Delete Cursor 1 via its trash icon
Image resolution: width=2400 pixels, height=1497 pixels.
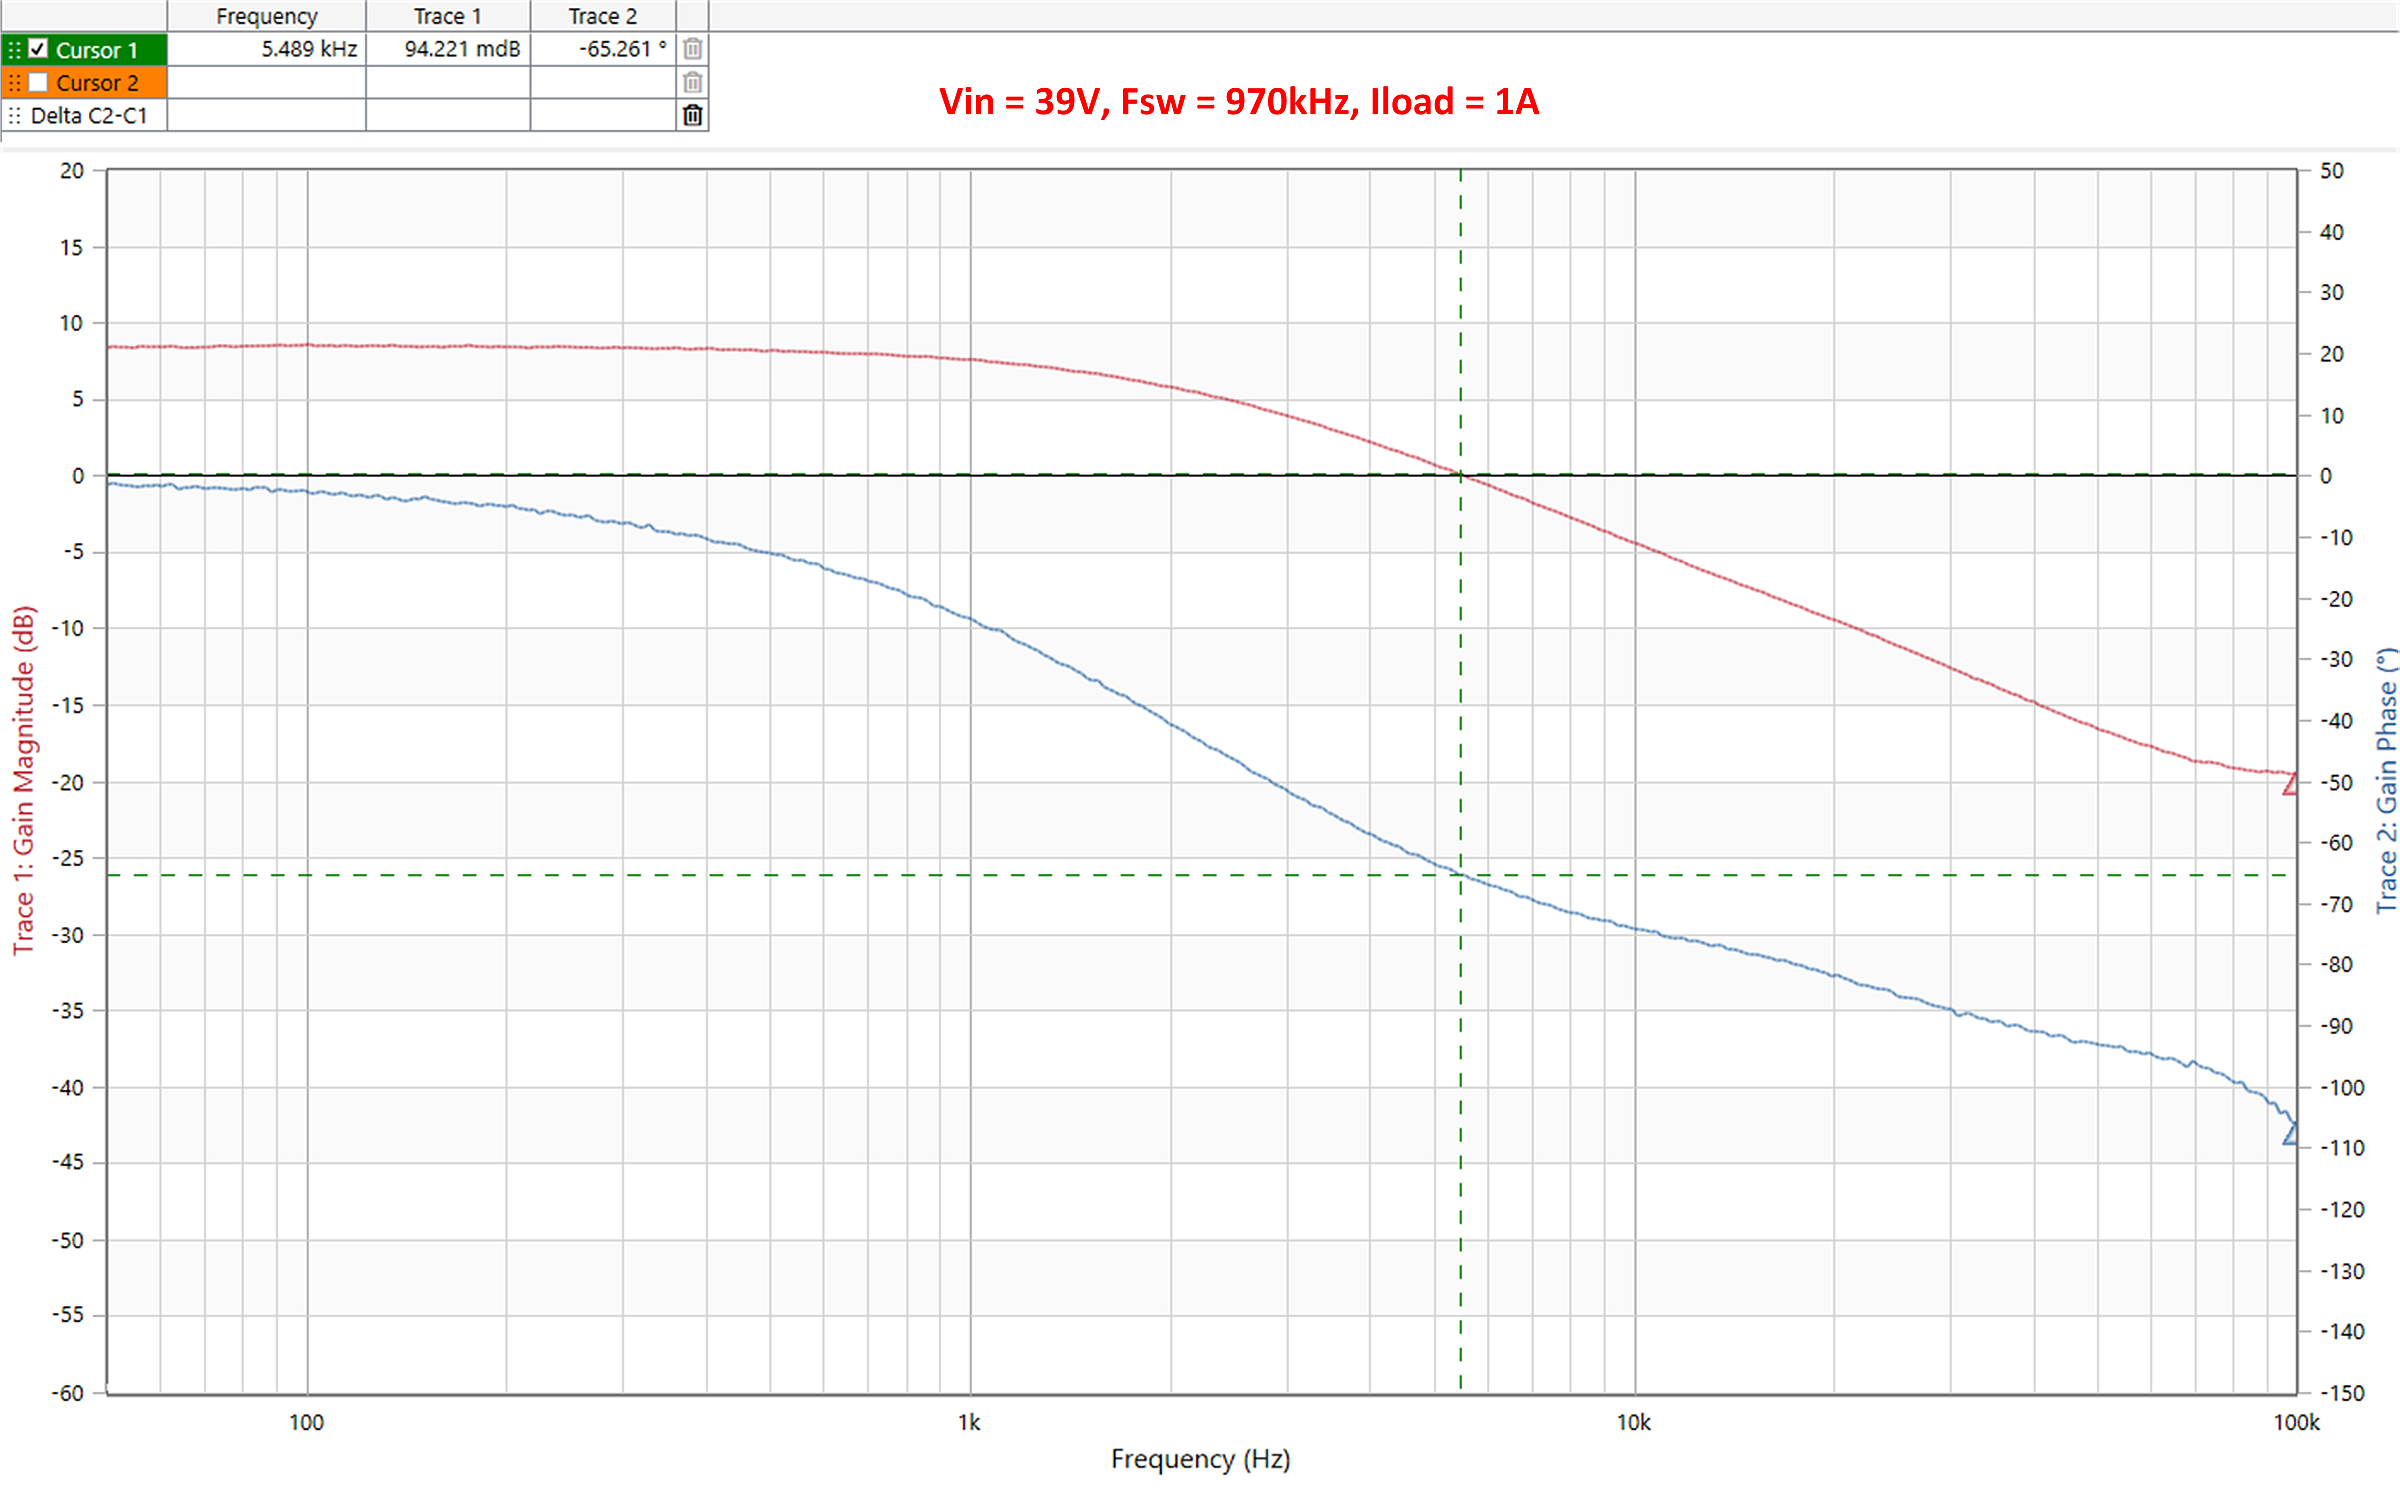click(x=692, y=48)
